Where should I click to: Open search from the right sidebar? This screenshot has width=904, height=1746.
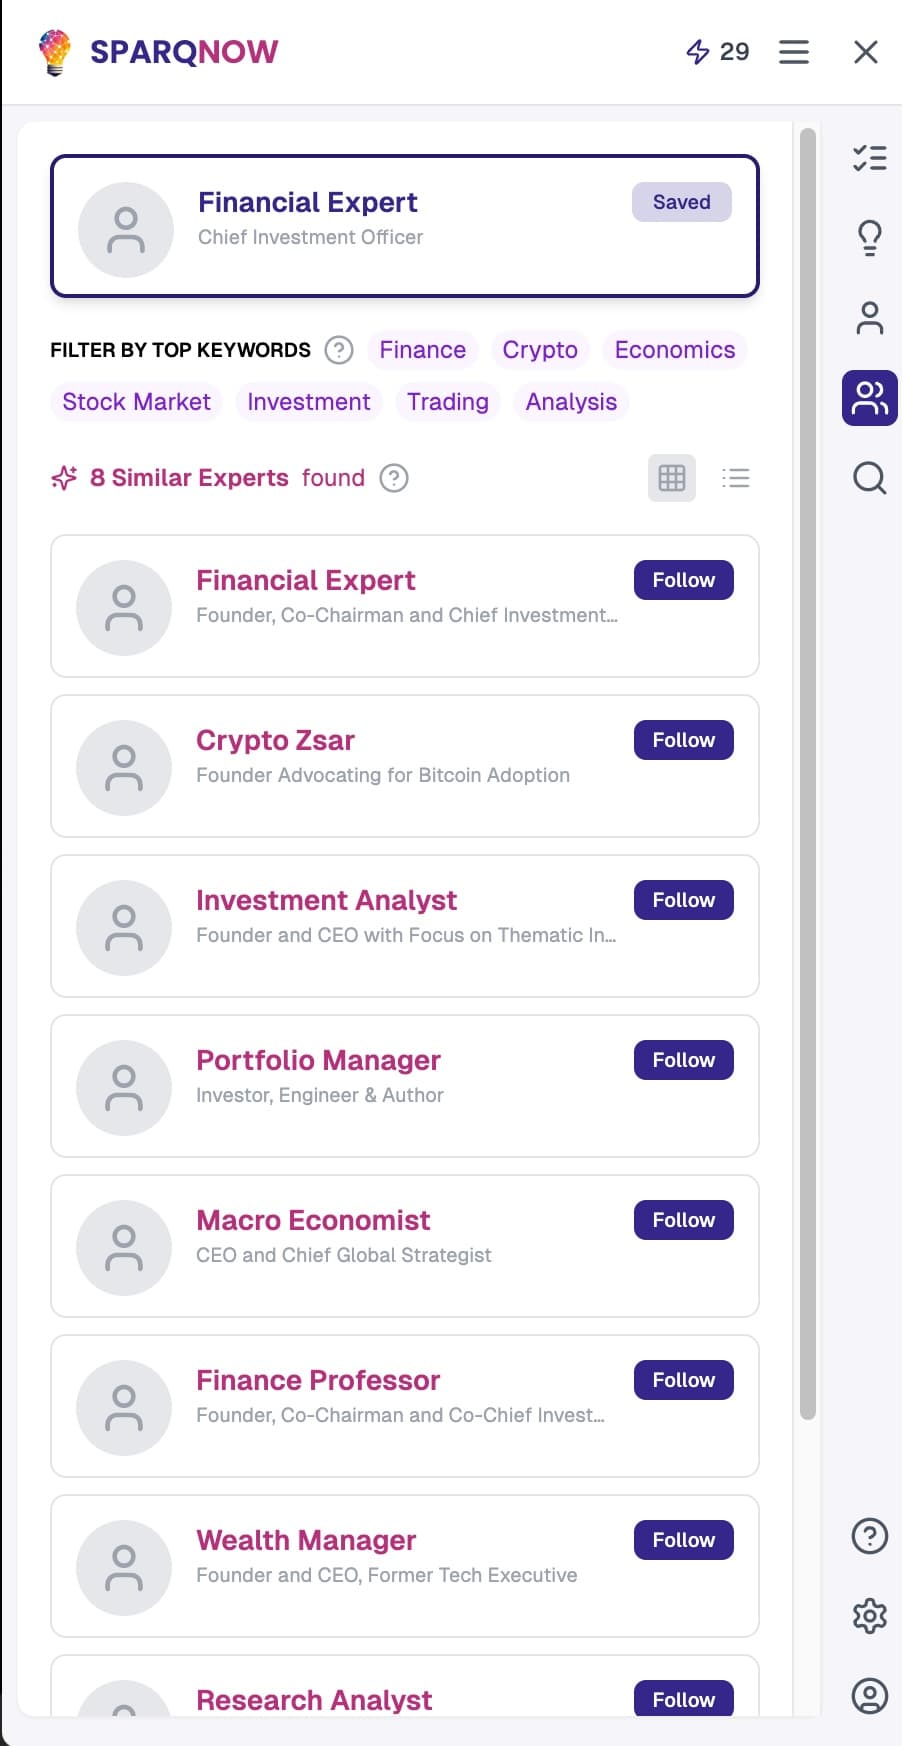(869, 478)
